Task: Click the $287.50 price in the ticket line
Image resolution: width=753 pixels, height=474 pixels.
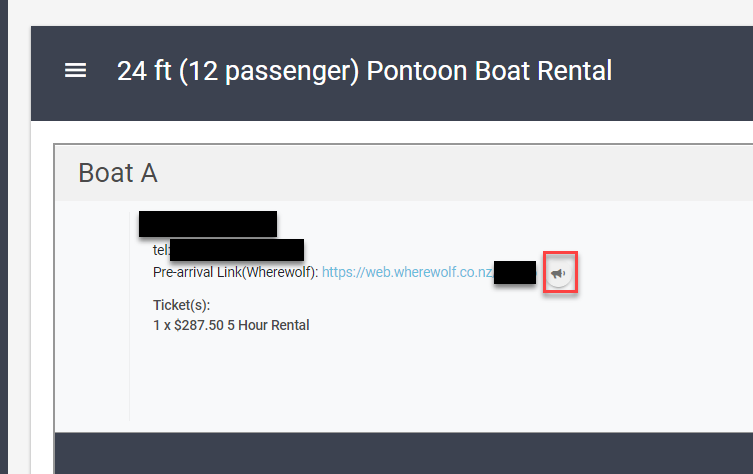Action: pos(199,325)
